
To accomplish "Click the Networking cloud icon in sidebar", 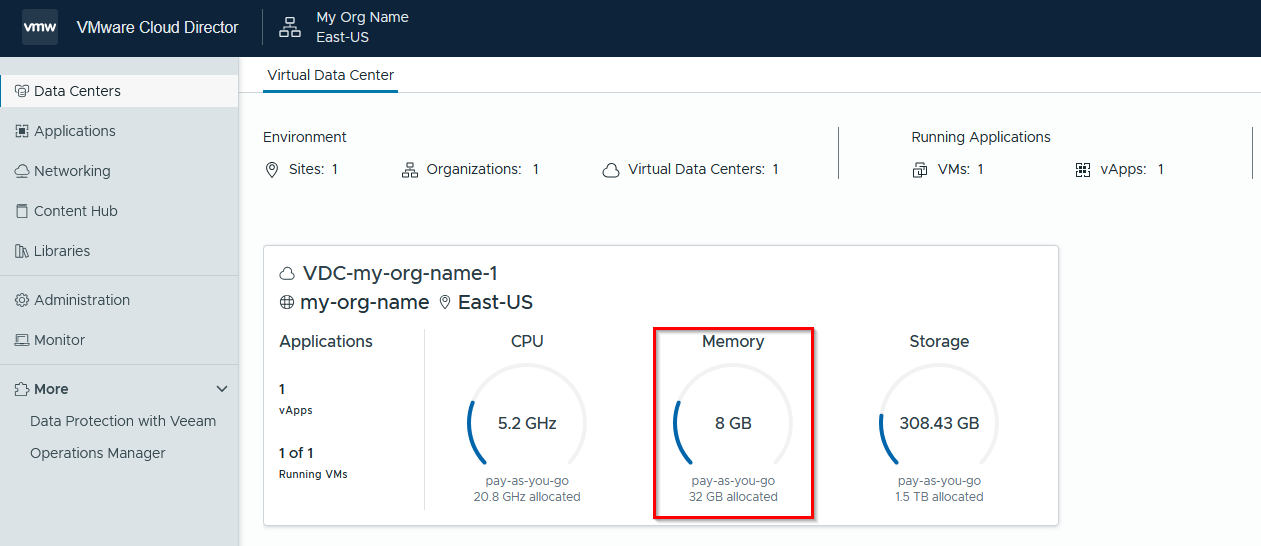I will point(22,171).
